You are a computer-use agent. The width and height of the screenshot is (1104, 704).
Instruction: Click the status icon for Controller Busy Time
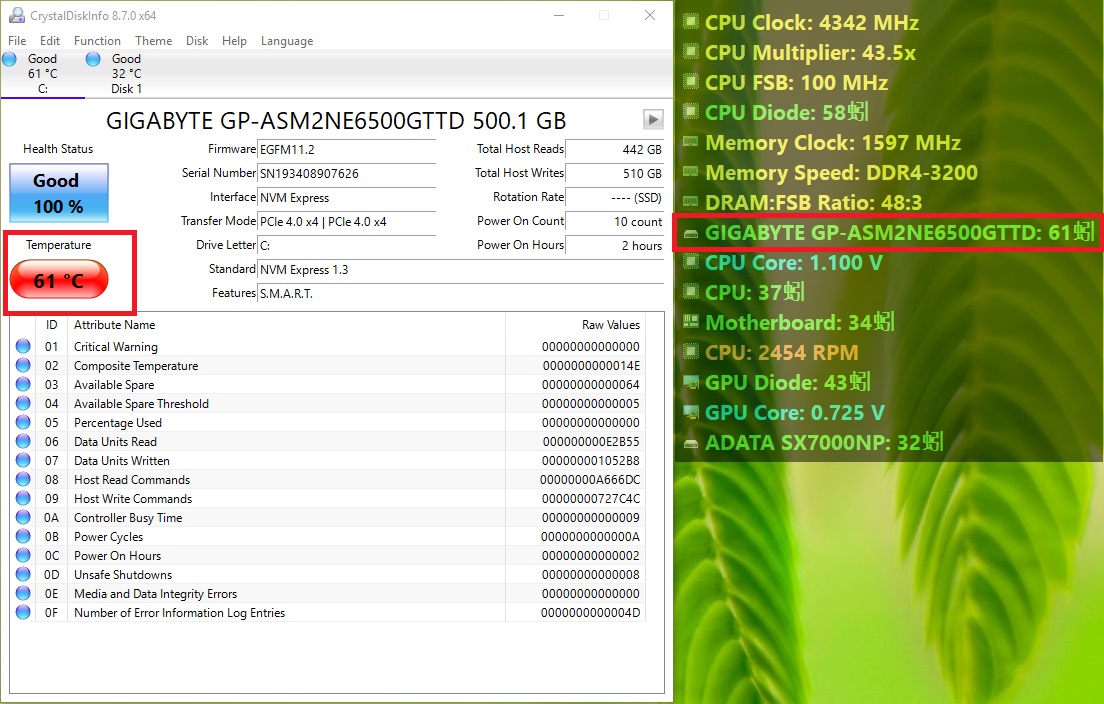pos(23,517)
